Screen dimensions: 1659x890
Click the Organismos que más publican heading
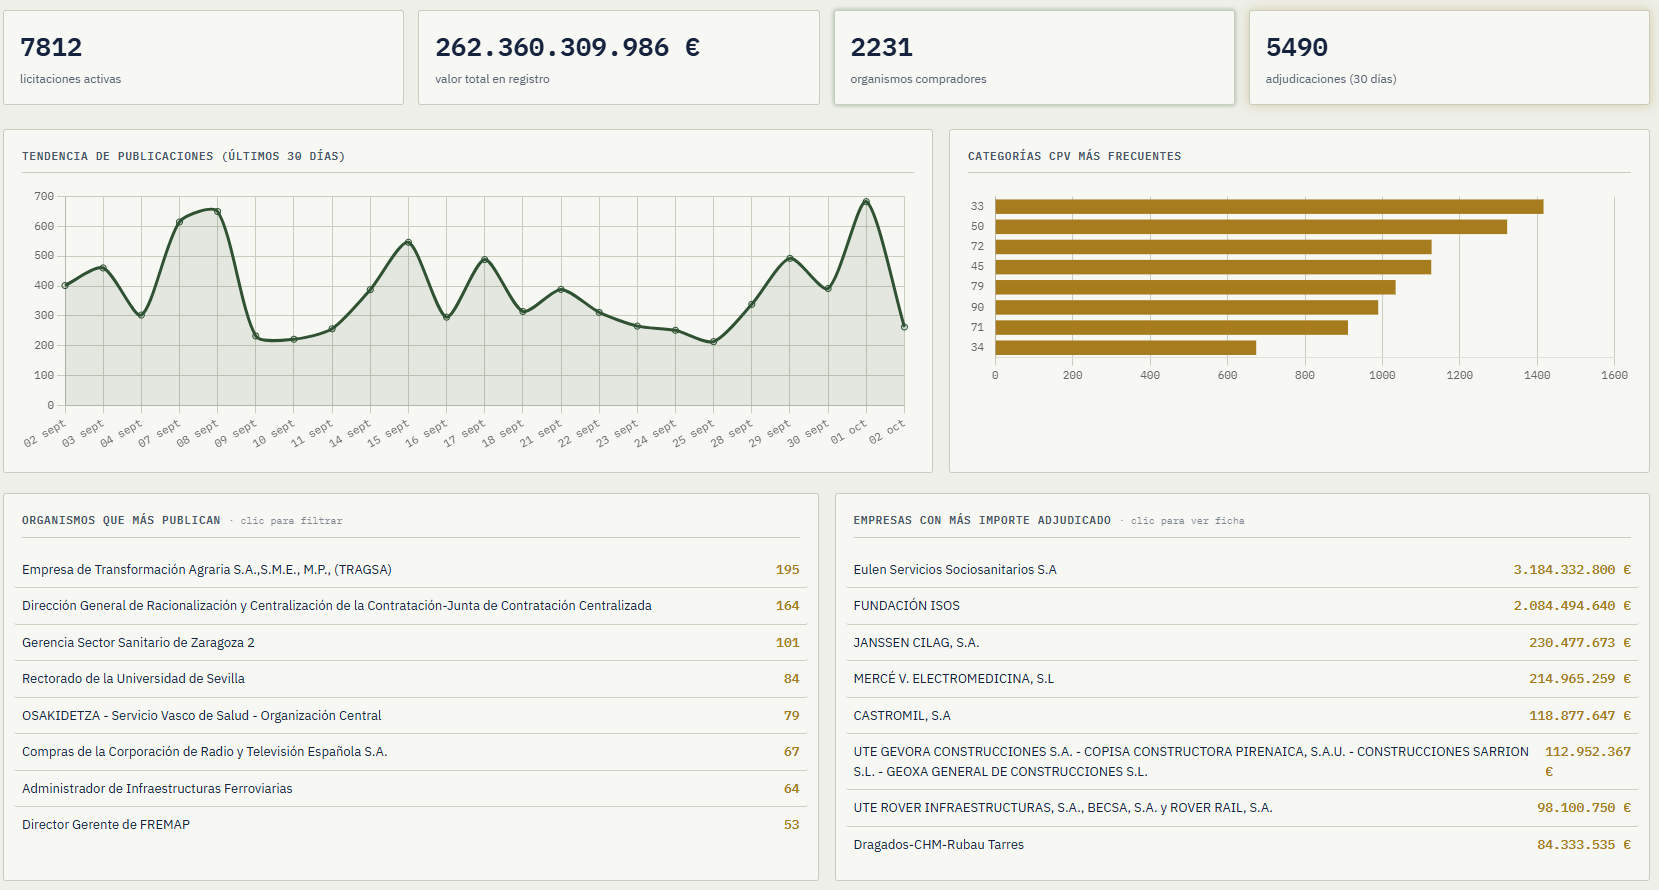coord(121,520)
